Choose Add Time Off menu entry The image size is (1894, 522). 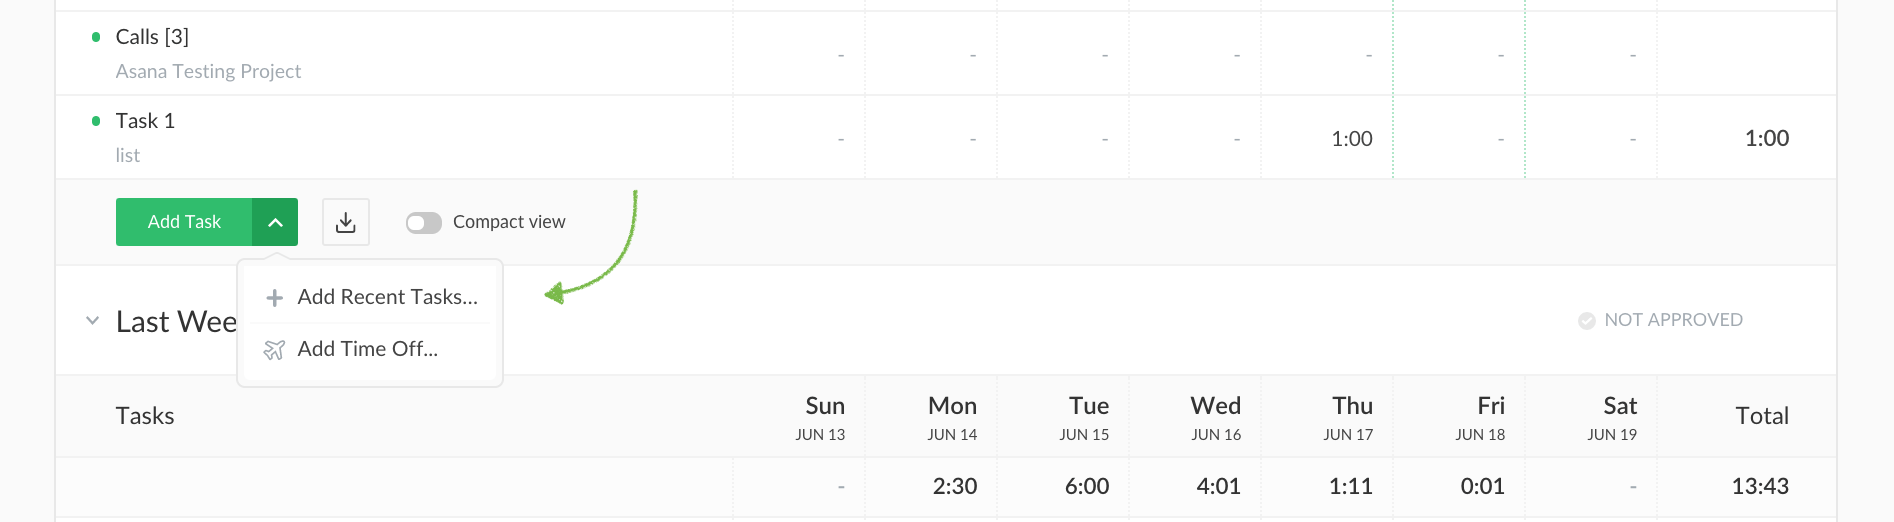(x=367, y=349)
